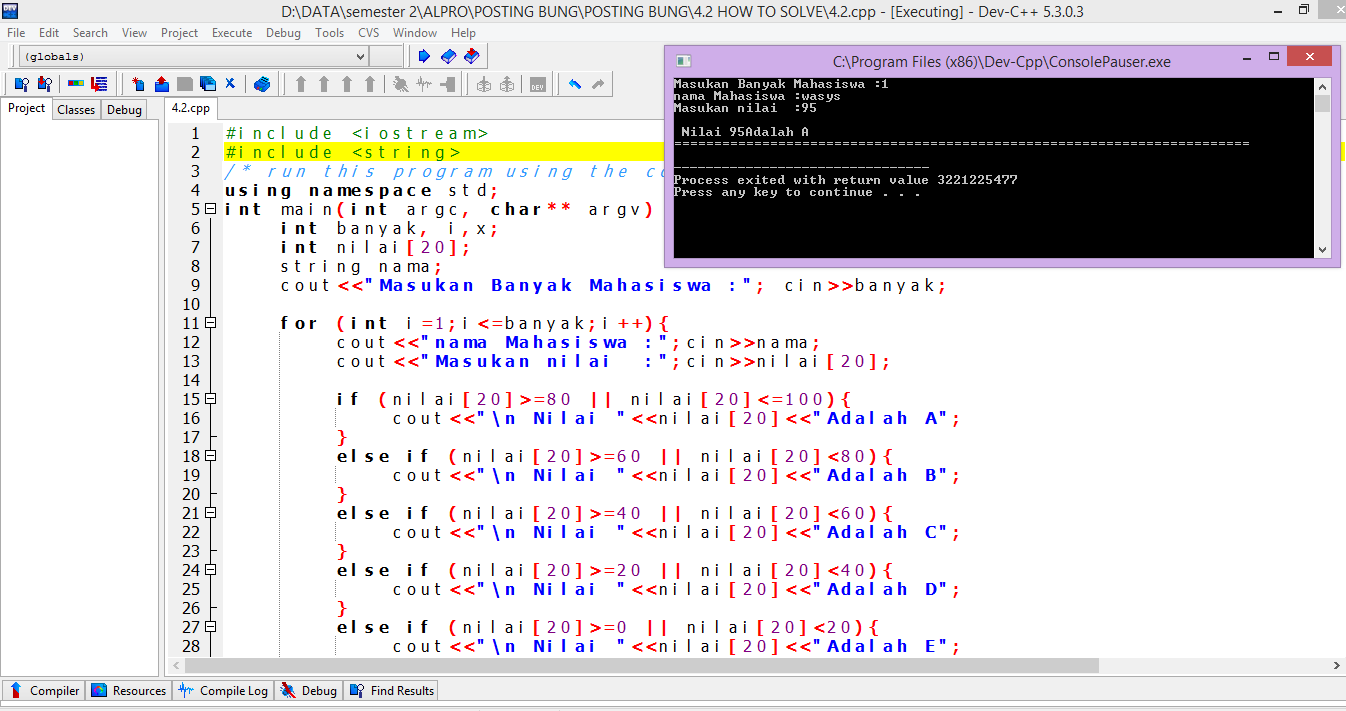Screen dimensions: 1346x711
Task: Collapse the main function fold at line 5
Action: click(210, 209)
